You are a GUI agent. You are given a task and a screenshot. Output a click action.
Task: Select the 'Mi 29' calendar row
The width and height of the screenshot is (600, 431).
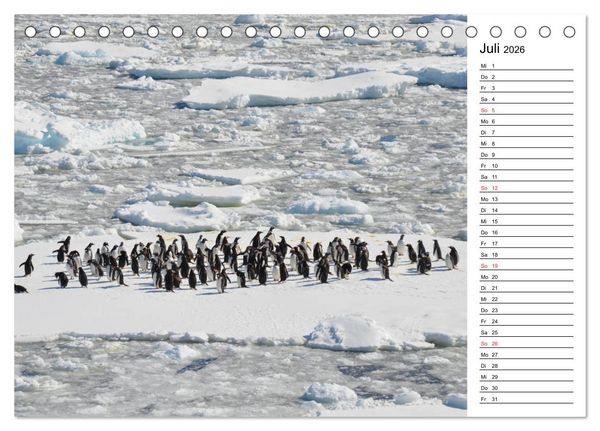(x=527, y=377)
